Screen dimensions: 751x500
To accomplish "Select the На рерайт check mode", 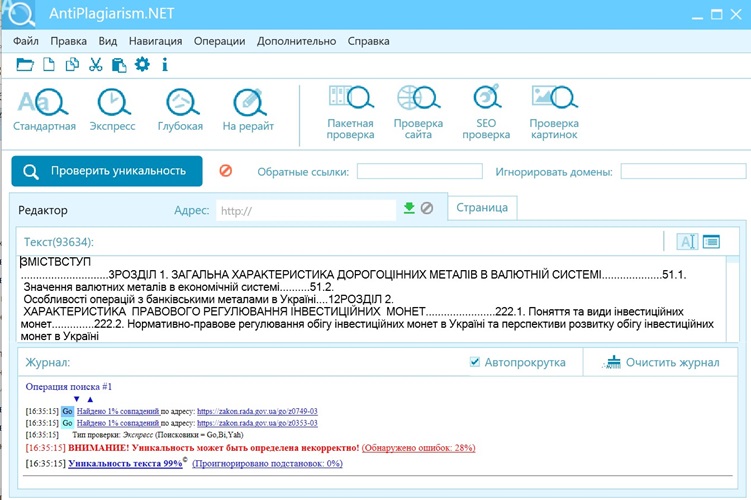I will [248, 110].
